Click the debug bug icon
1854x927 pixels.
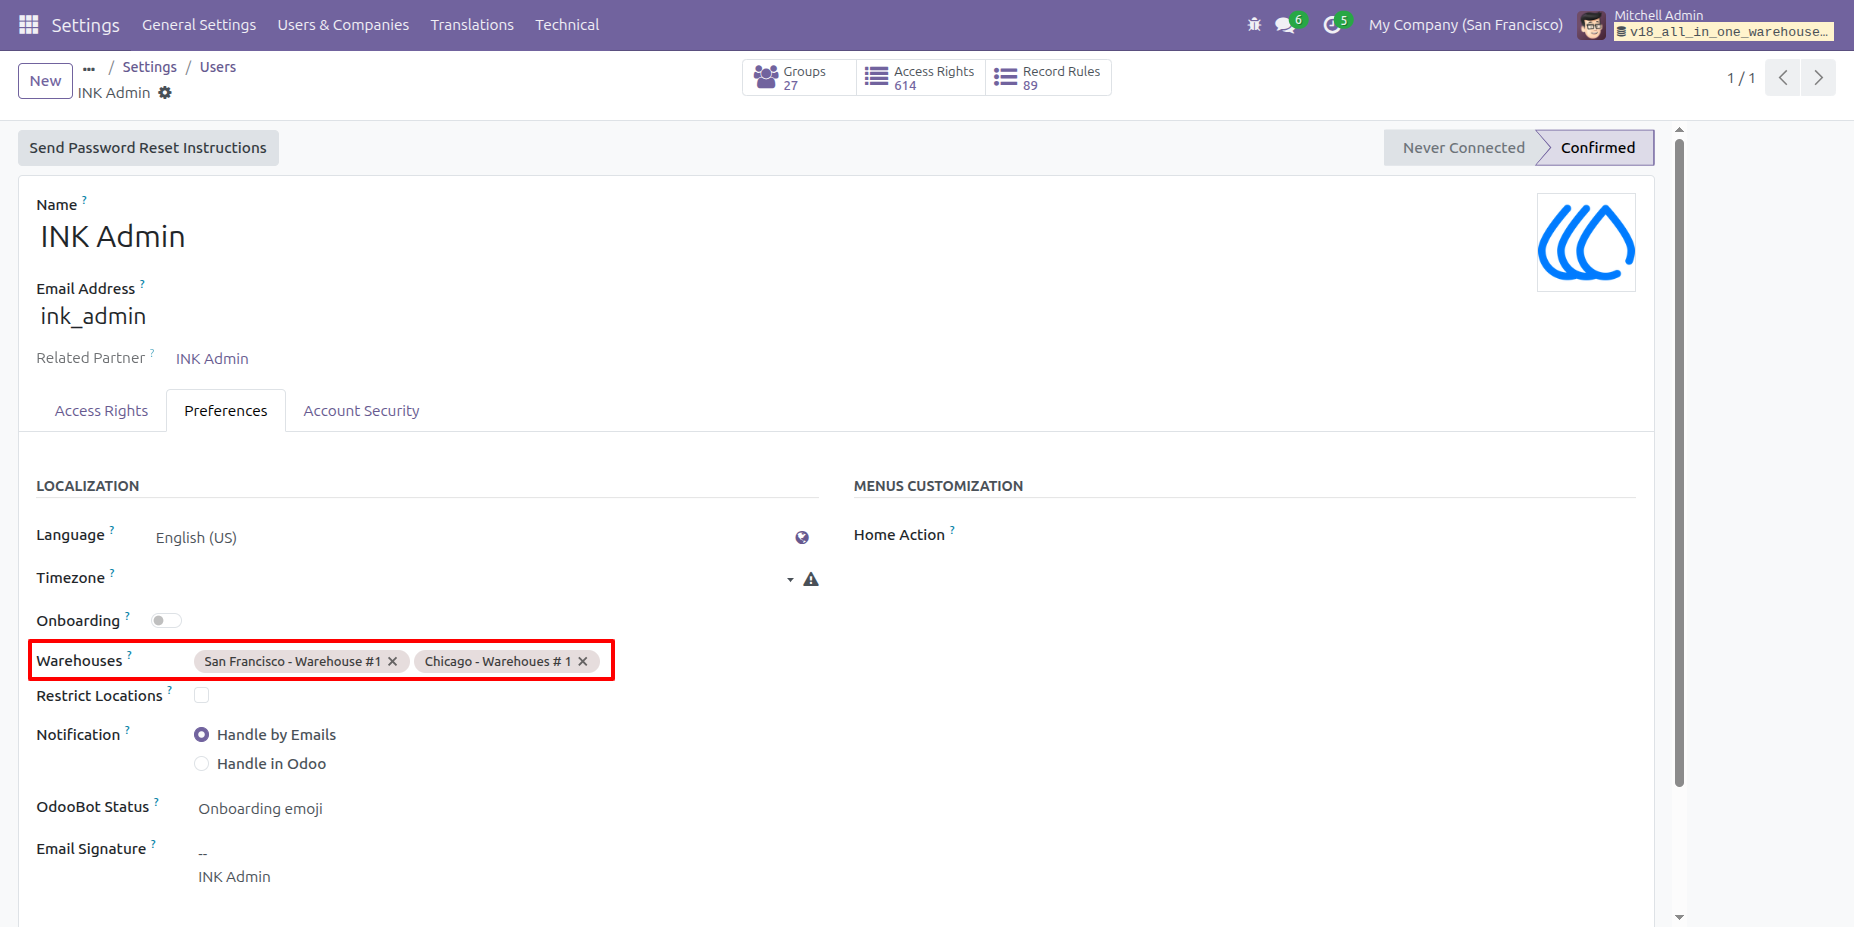1254,24
